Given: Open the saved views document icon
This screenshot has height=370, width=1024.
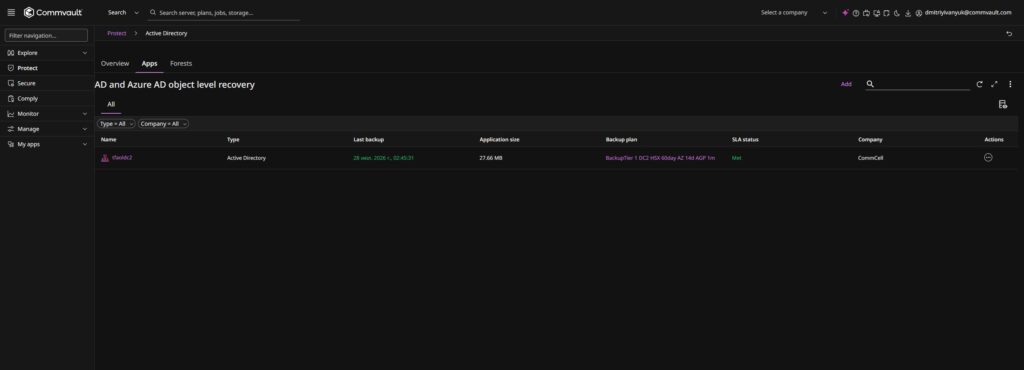Looking at the screenshot, I should [1002, 104].
